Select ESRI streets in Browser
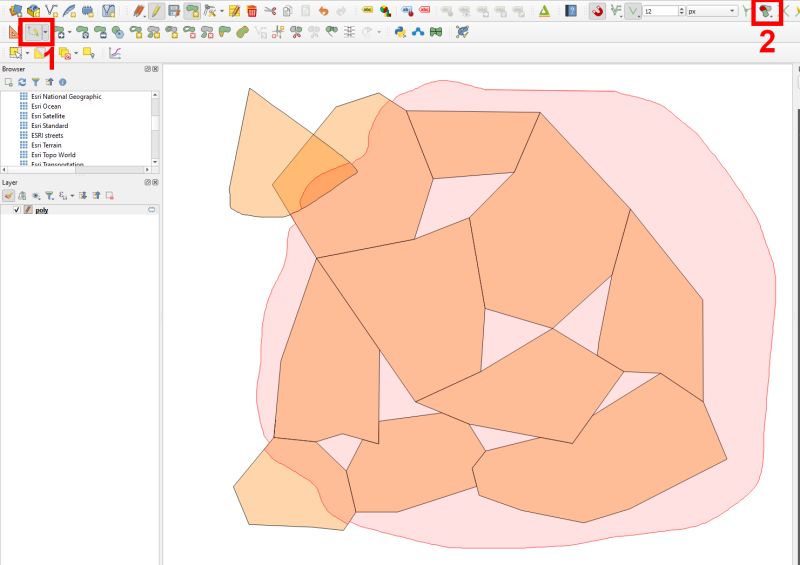Viewport: 800px width, 565px height. pyautogui.click(x=47, y=135)
